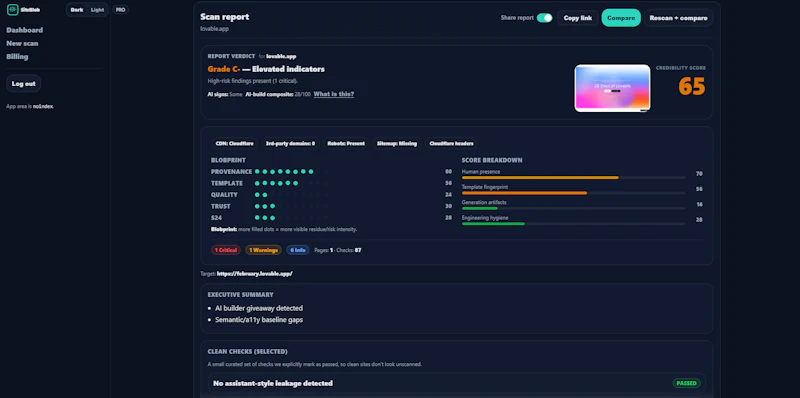The height and width of the screenshot is (398, 800).
Task: Click the 'Grade C-' verdict text
Action: pyautogui.click(x=223, y=69)
